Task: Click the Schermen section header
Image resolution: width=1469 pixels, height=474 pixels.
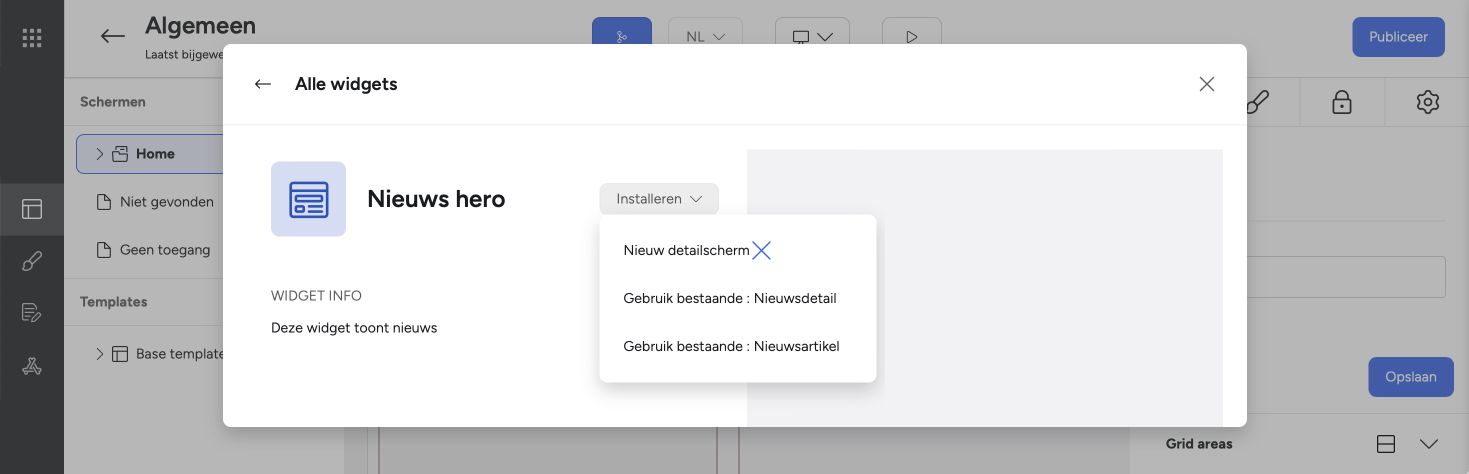Action: (113, 102)
